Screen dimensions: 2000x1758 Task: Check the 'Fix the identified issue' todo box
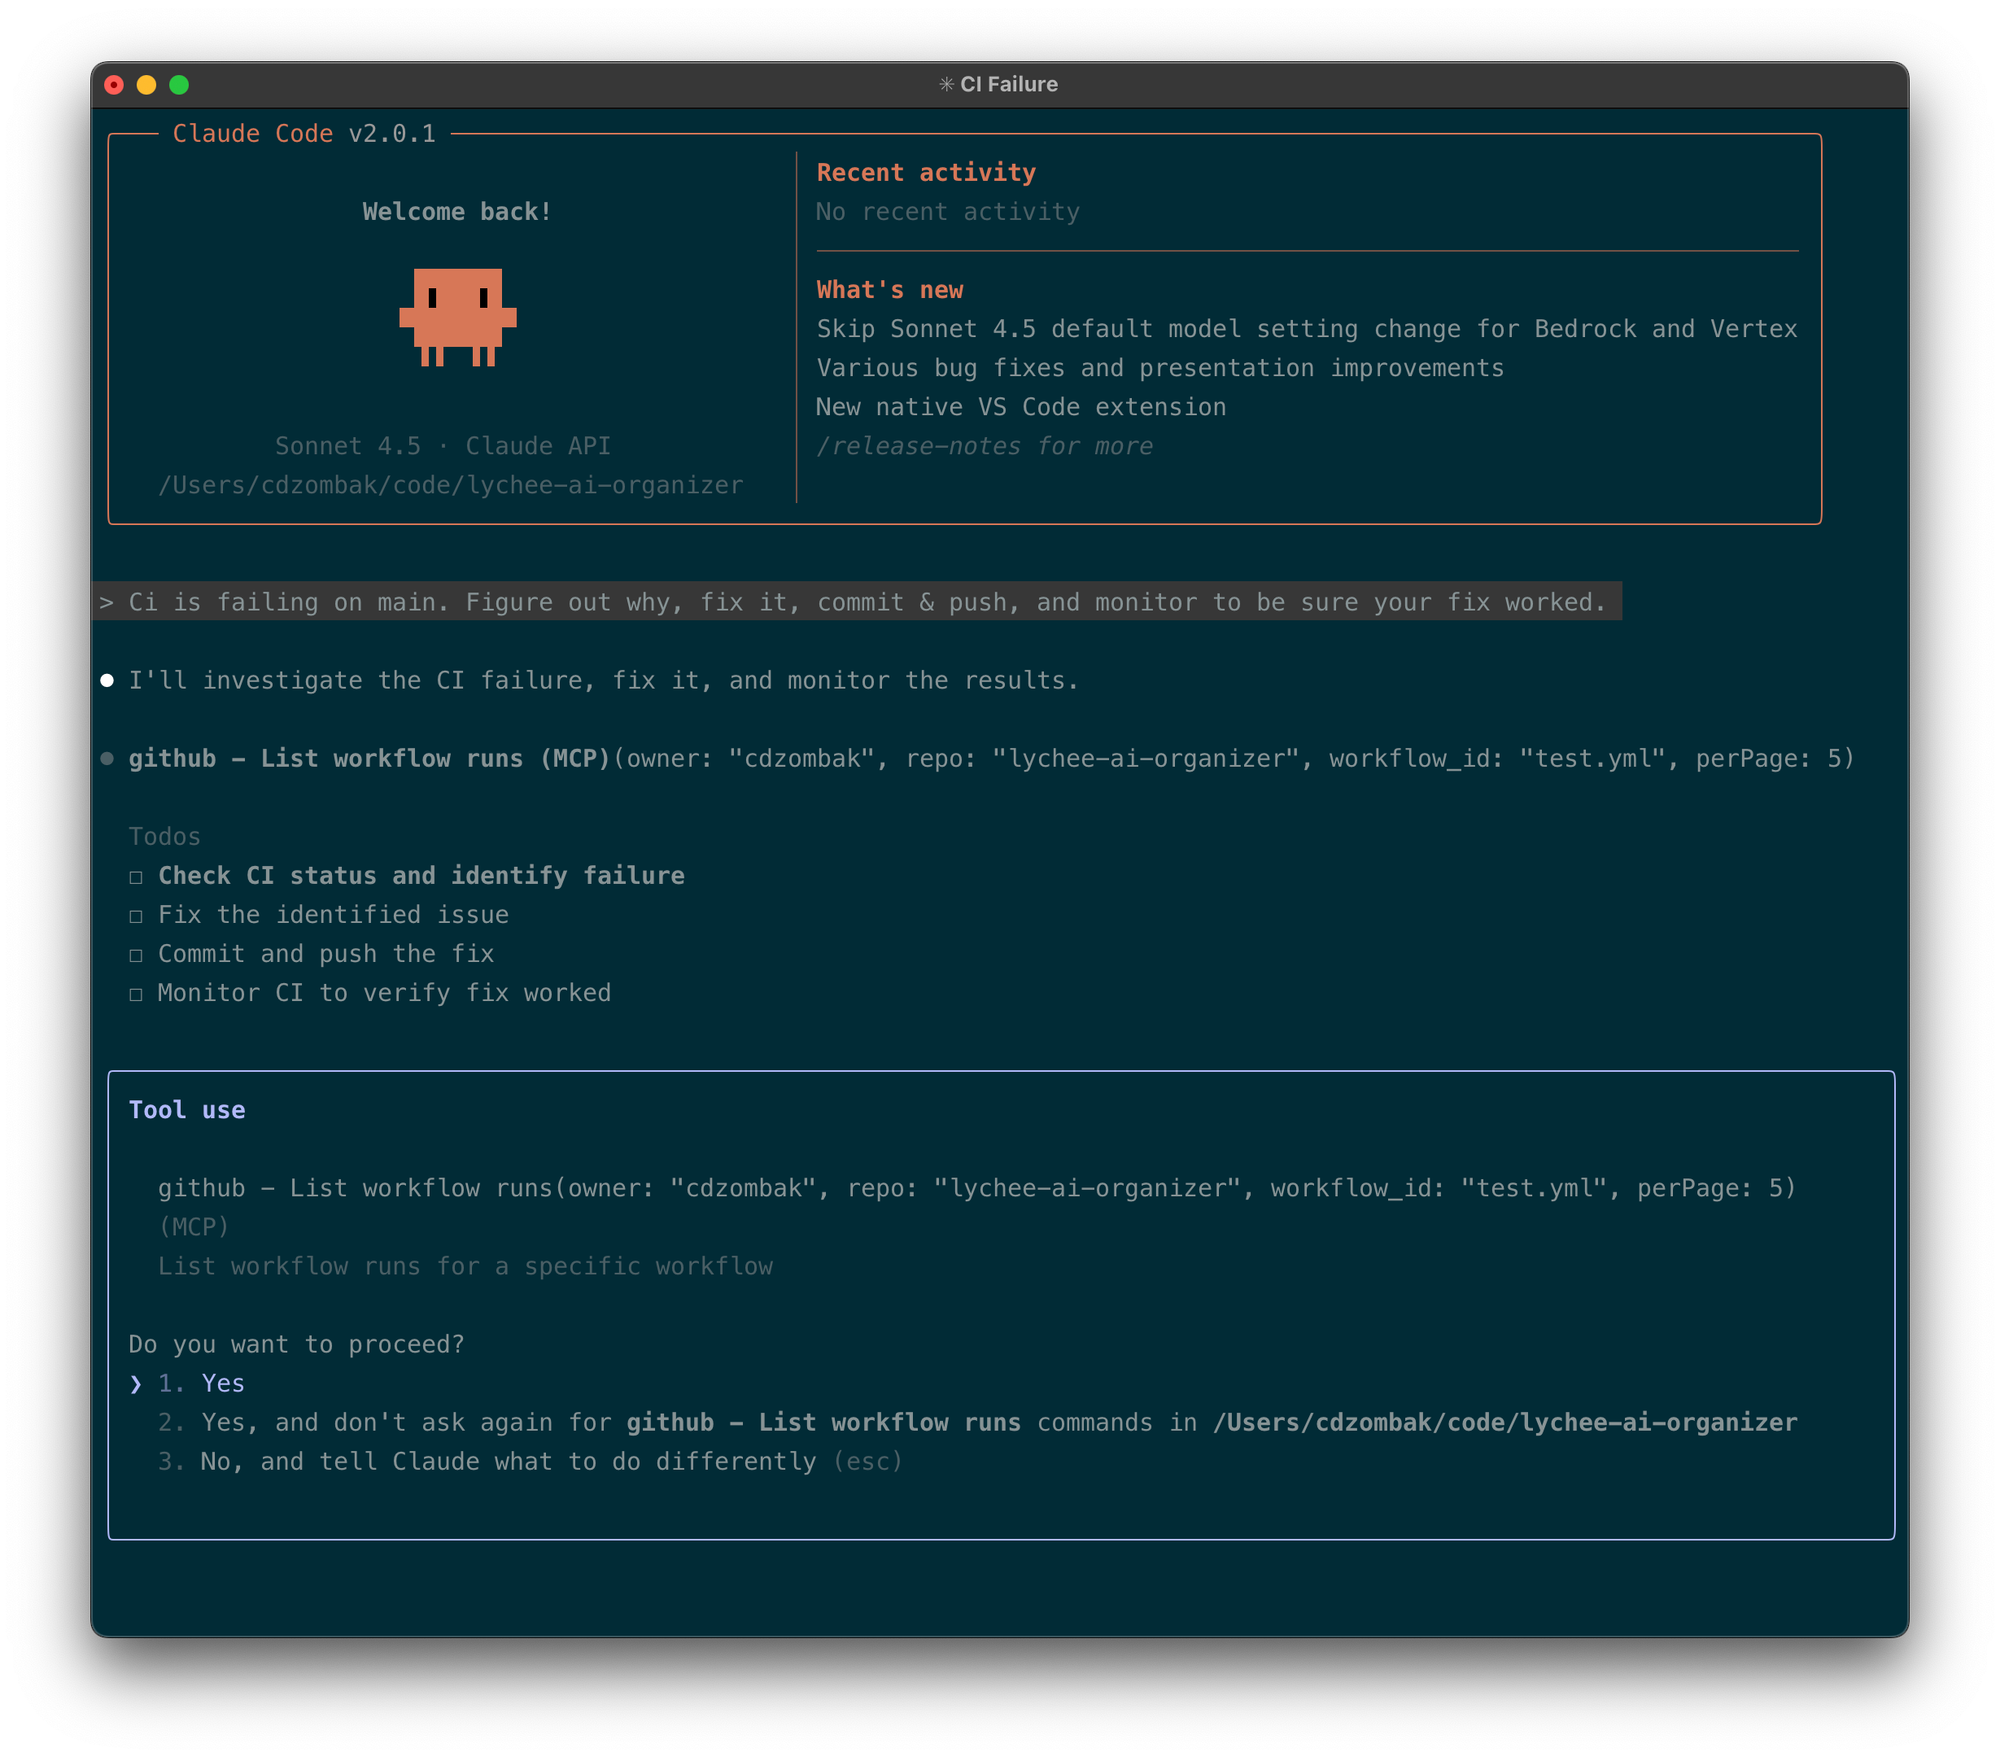pyautogui.click(x=136, y=916)
